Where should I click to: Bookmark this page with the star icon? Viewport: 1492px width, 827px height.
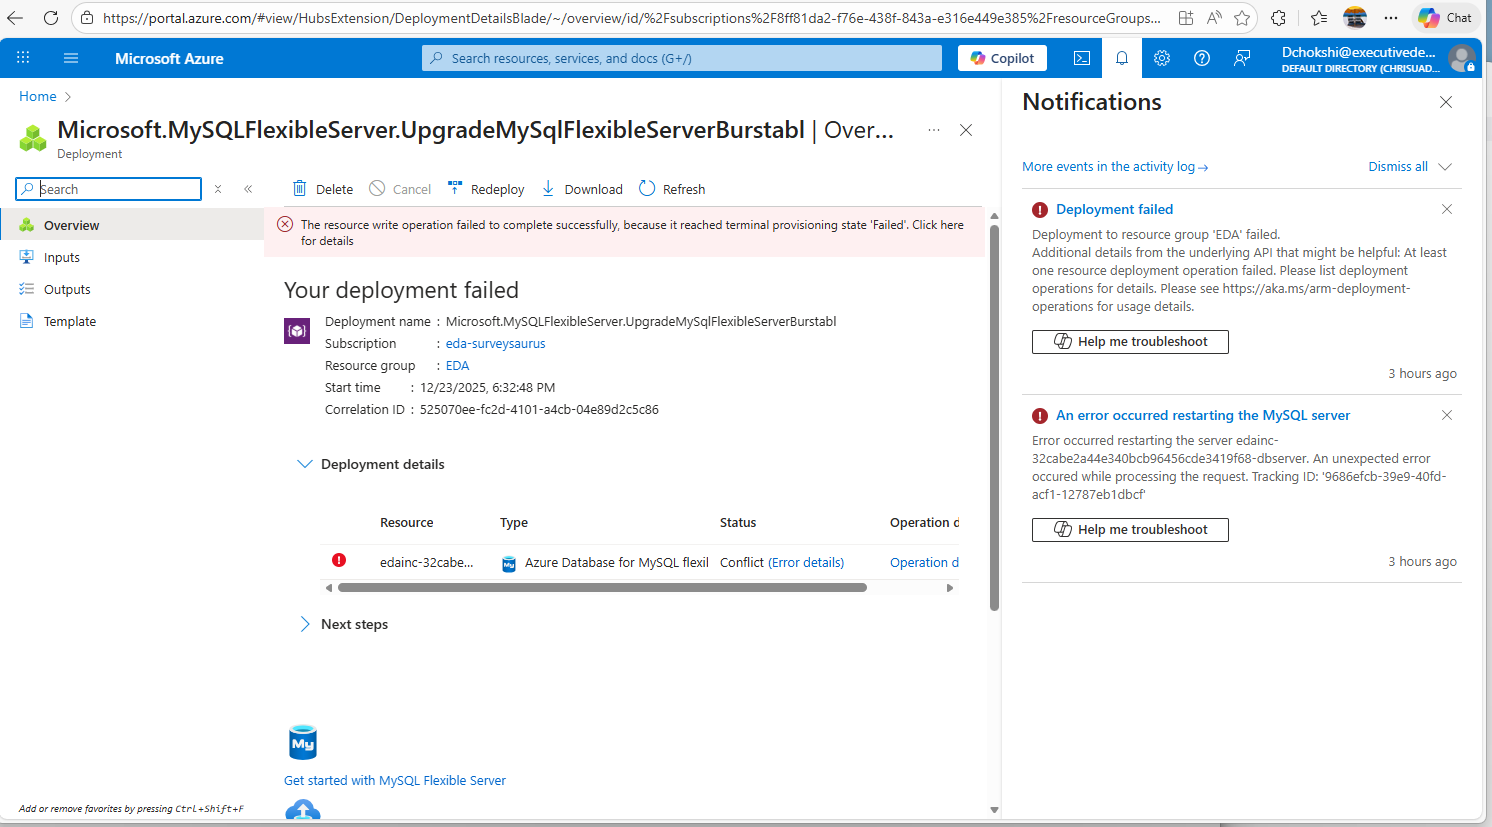coord(1242,18)
